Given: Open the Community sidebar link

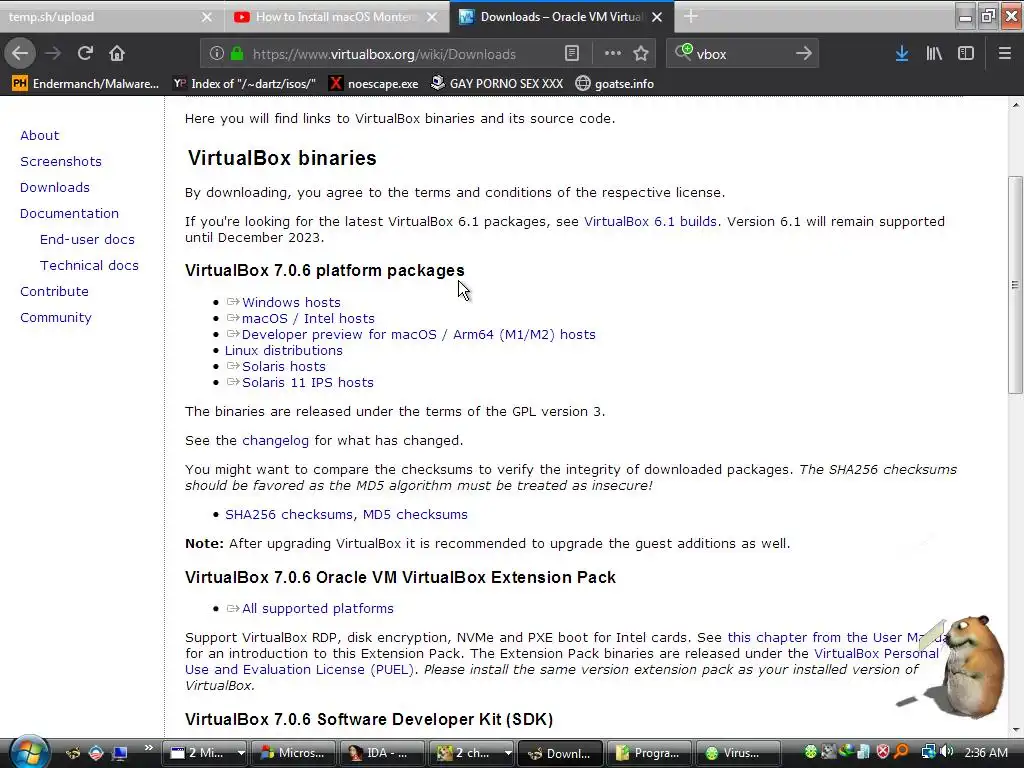Looking at the screenshot, I should point(56,318).
